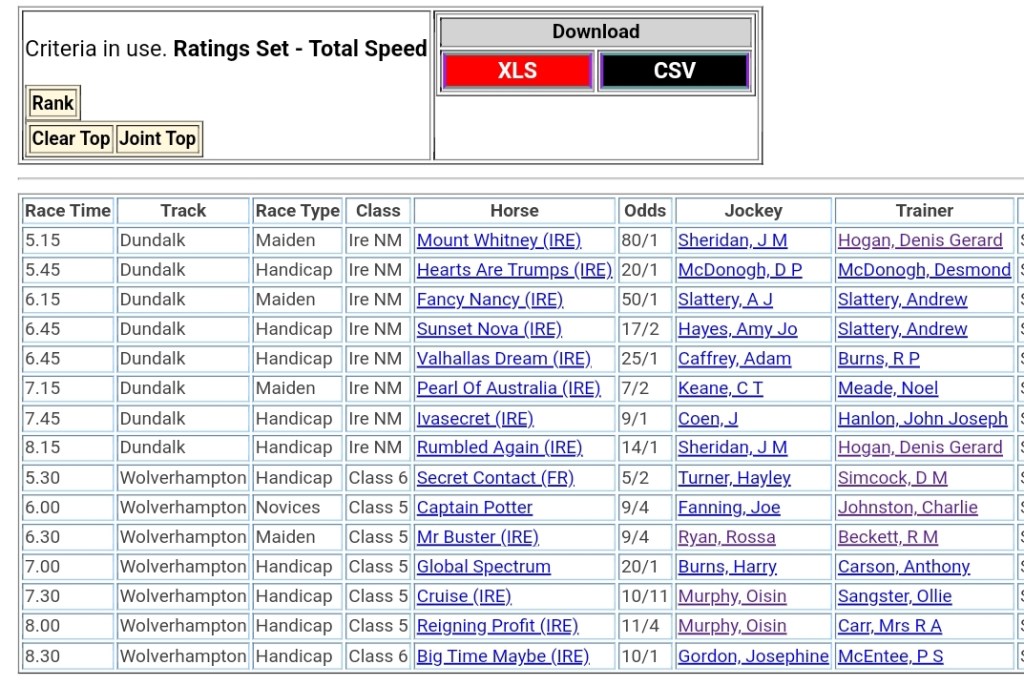Open Mount Whitney (IRE) horse link

[498, 240]
